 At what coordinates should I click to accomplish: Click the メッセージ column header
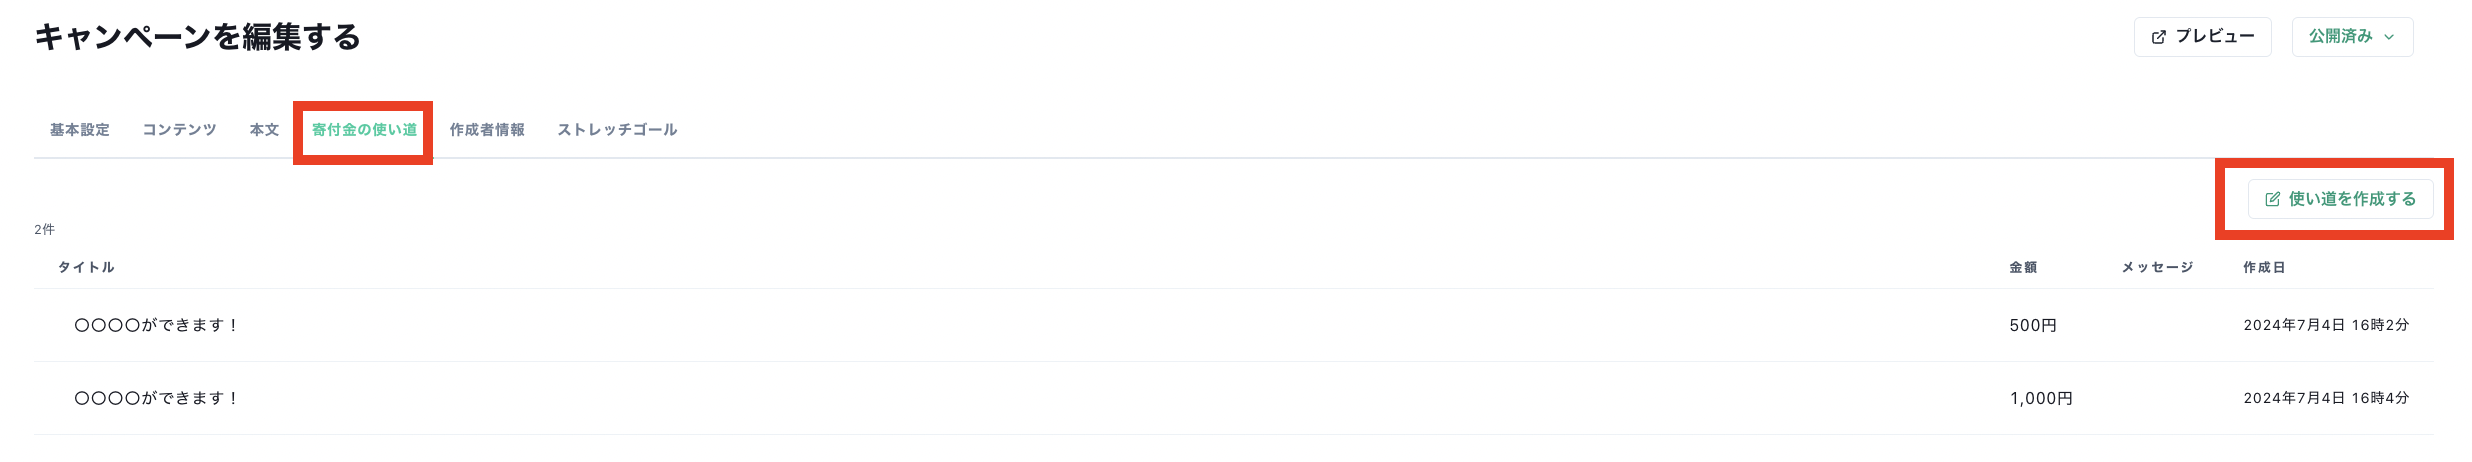[2157, 267]
